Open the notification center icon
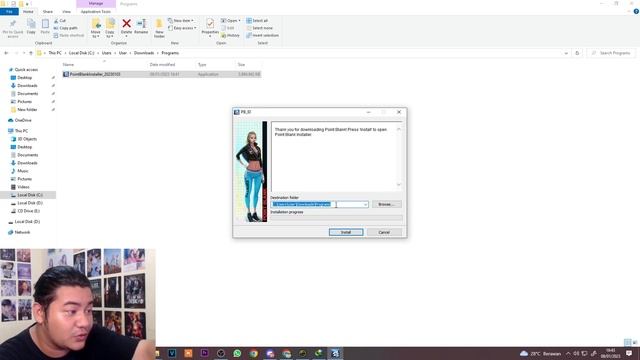Viewport: 640px width, 360px height. 629,353
